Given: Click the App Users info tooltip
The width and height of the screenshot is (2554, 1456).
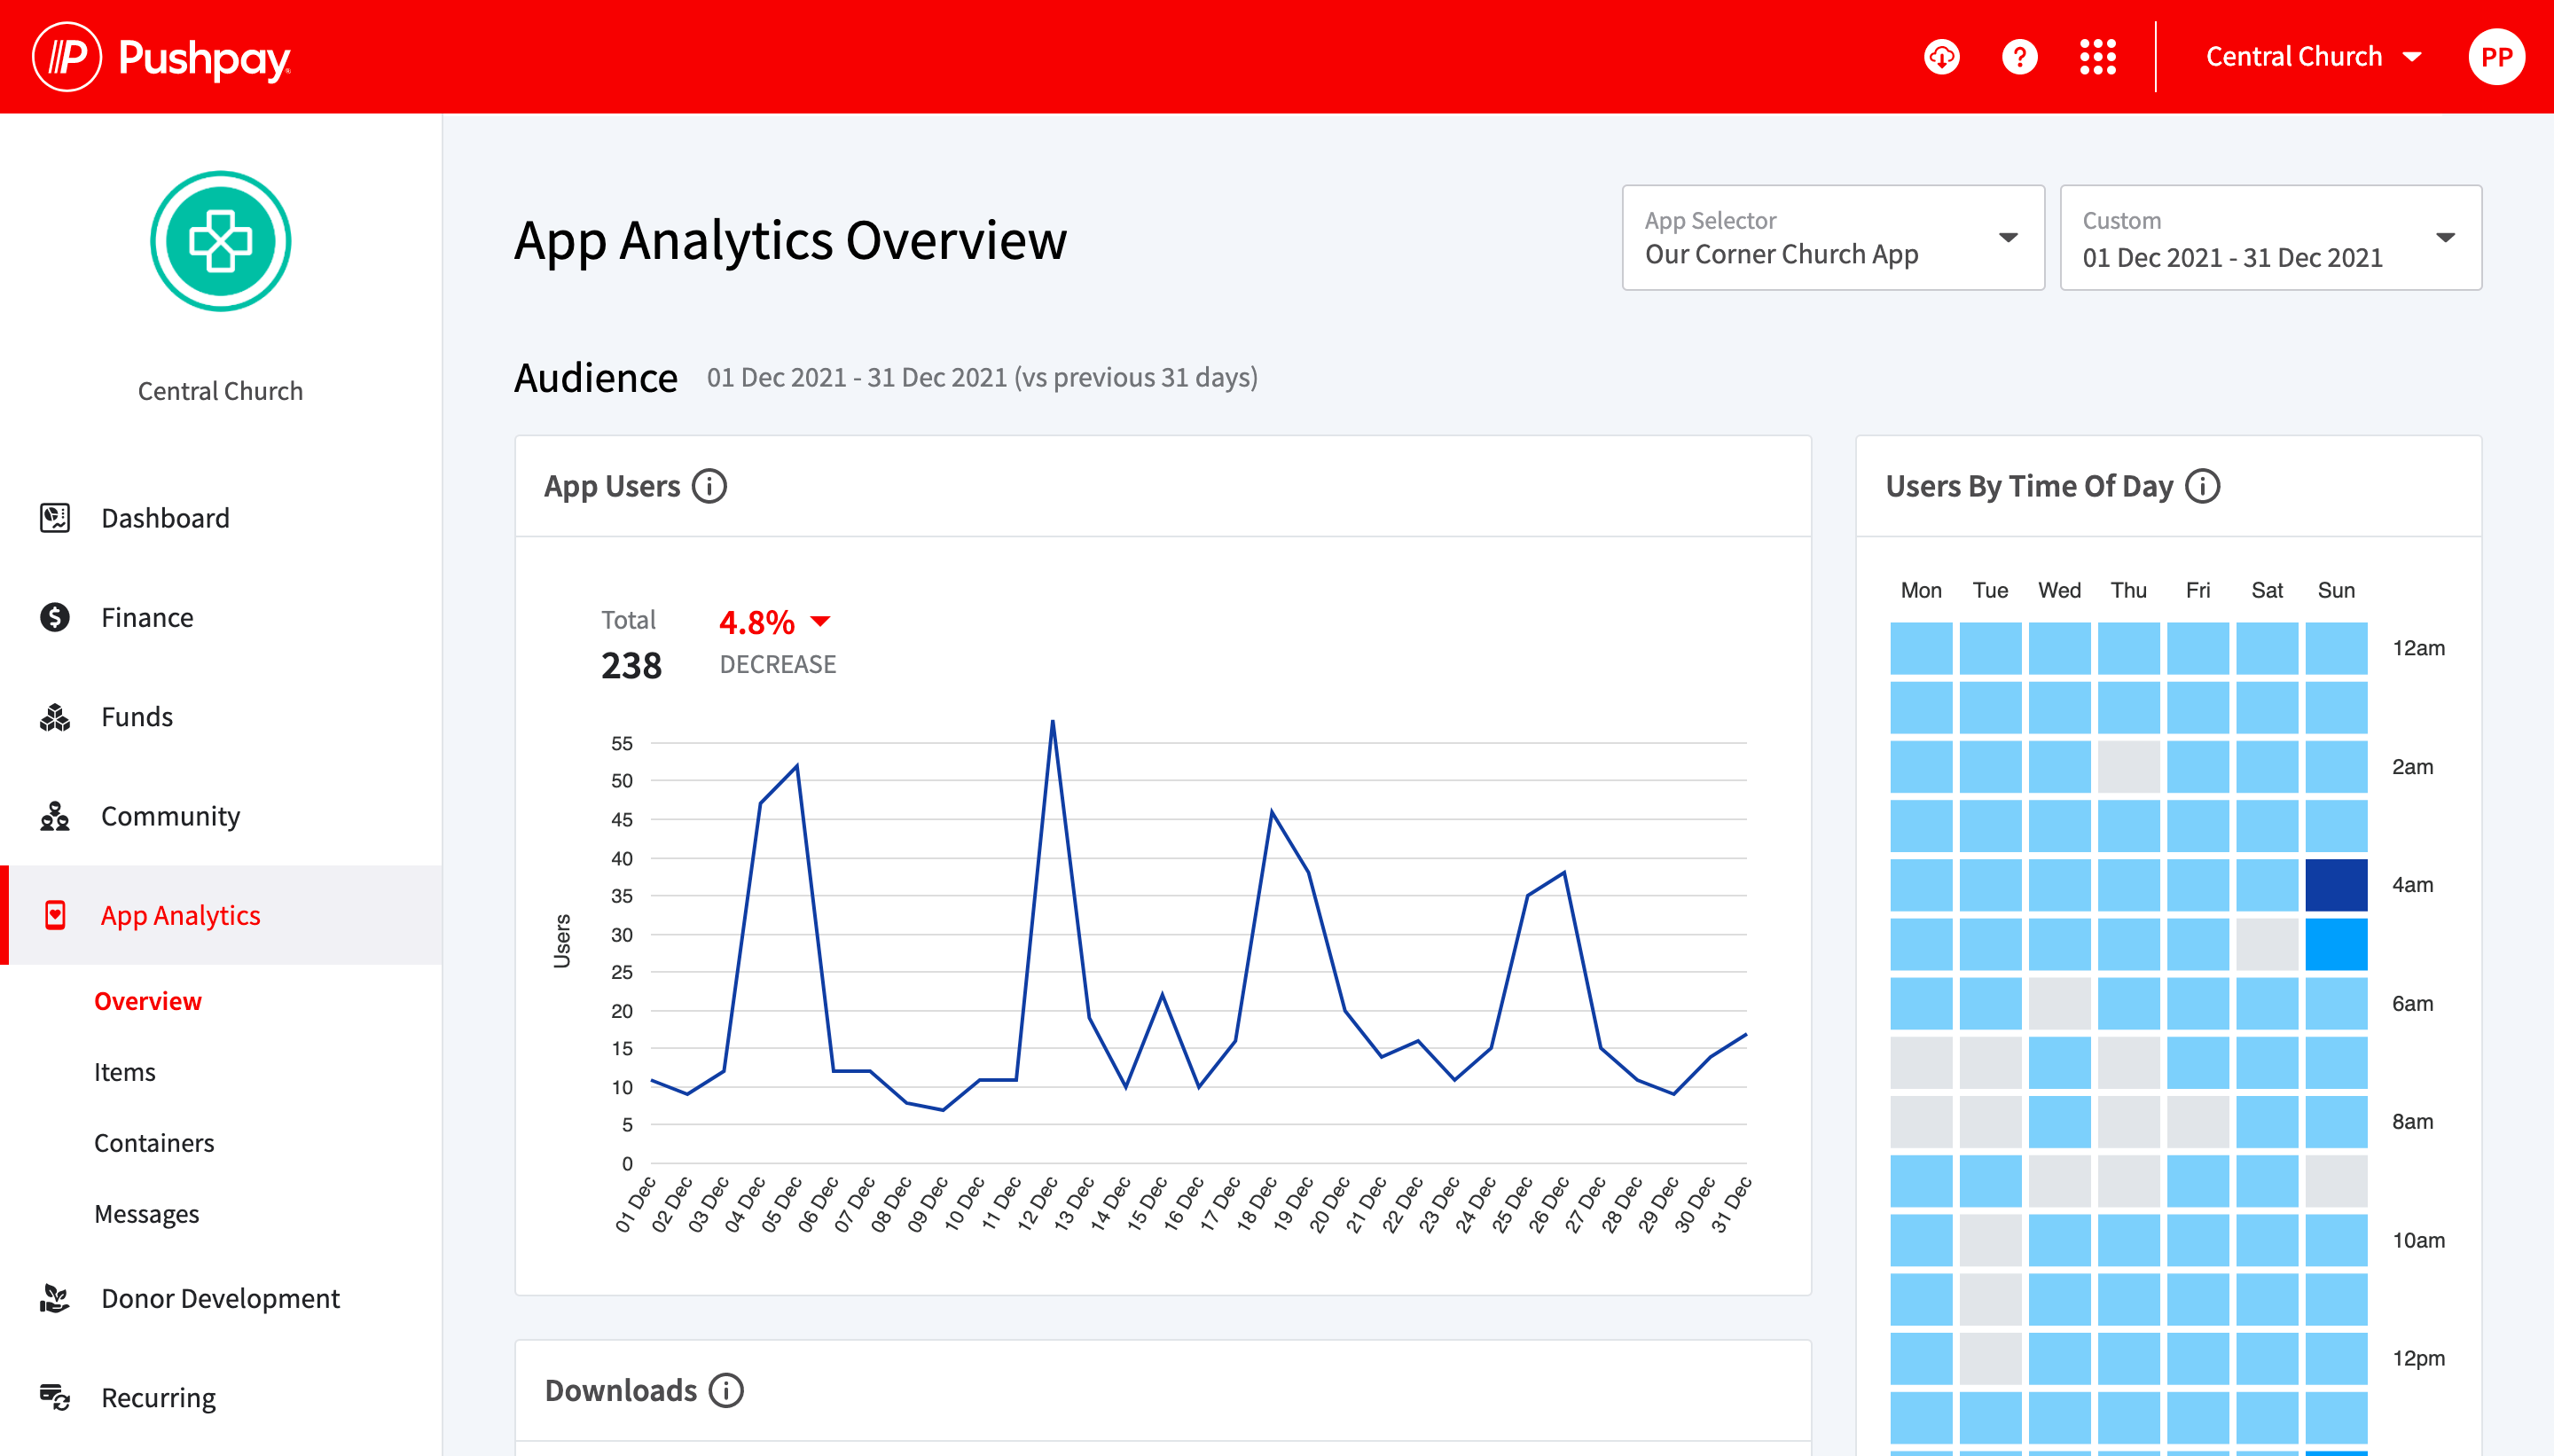Looking at the screenshot, I should (x=710, y=486).
